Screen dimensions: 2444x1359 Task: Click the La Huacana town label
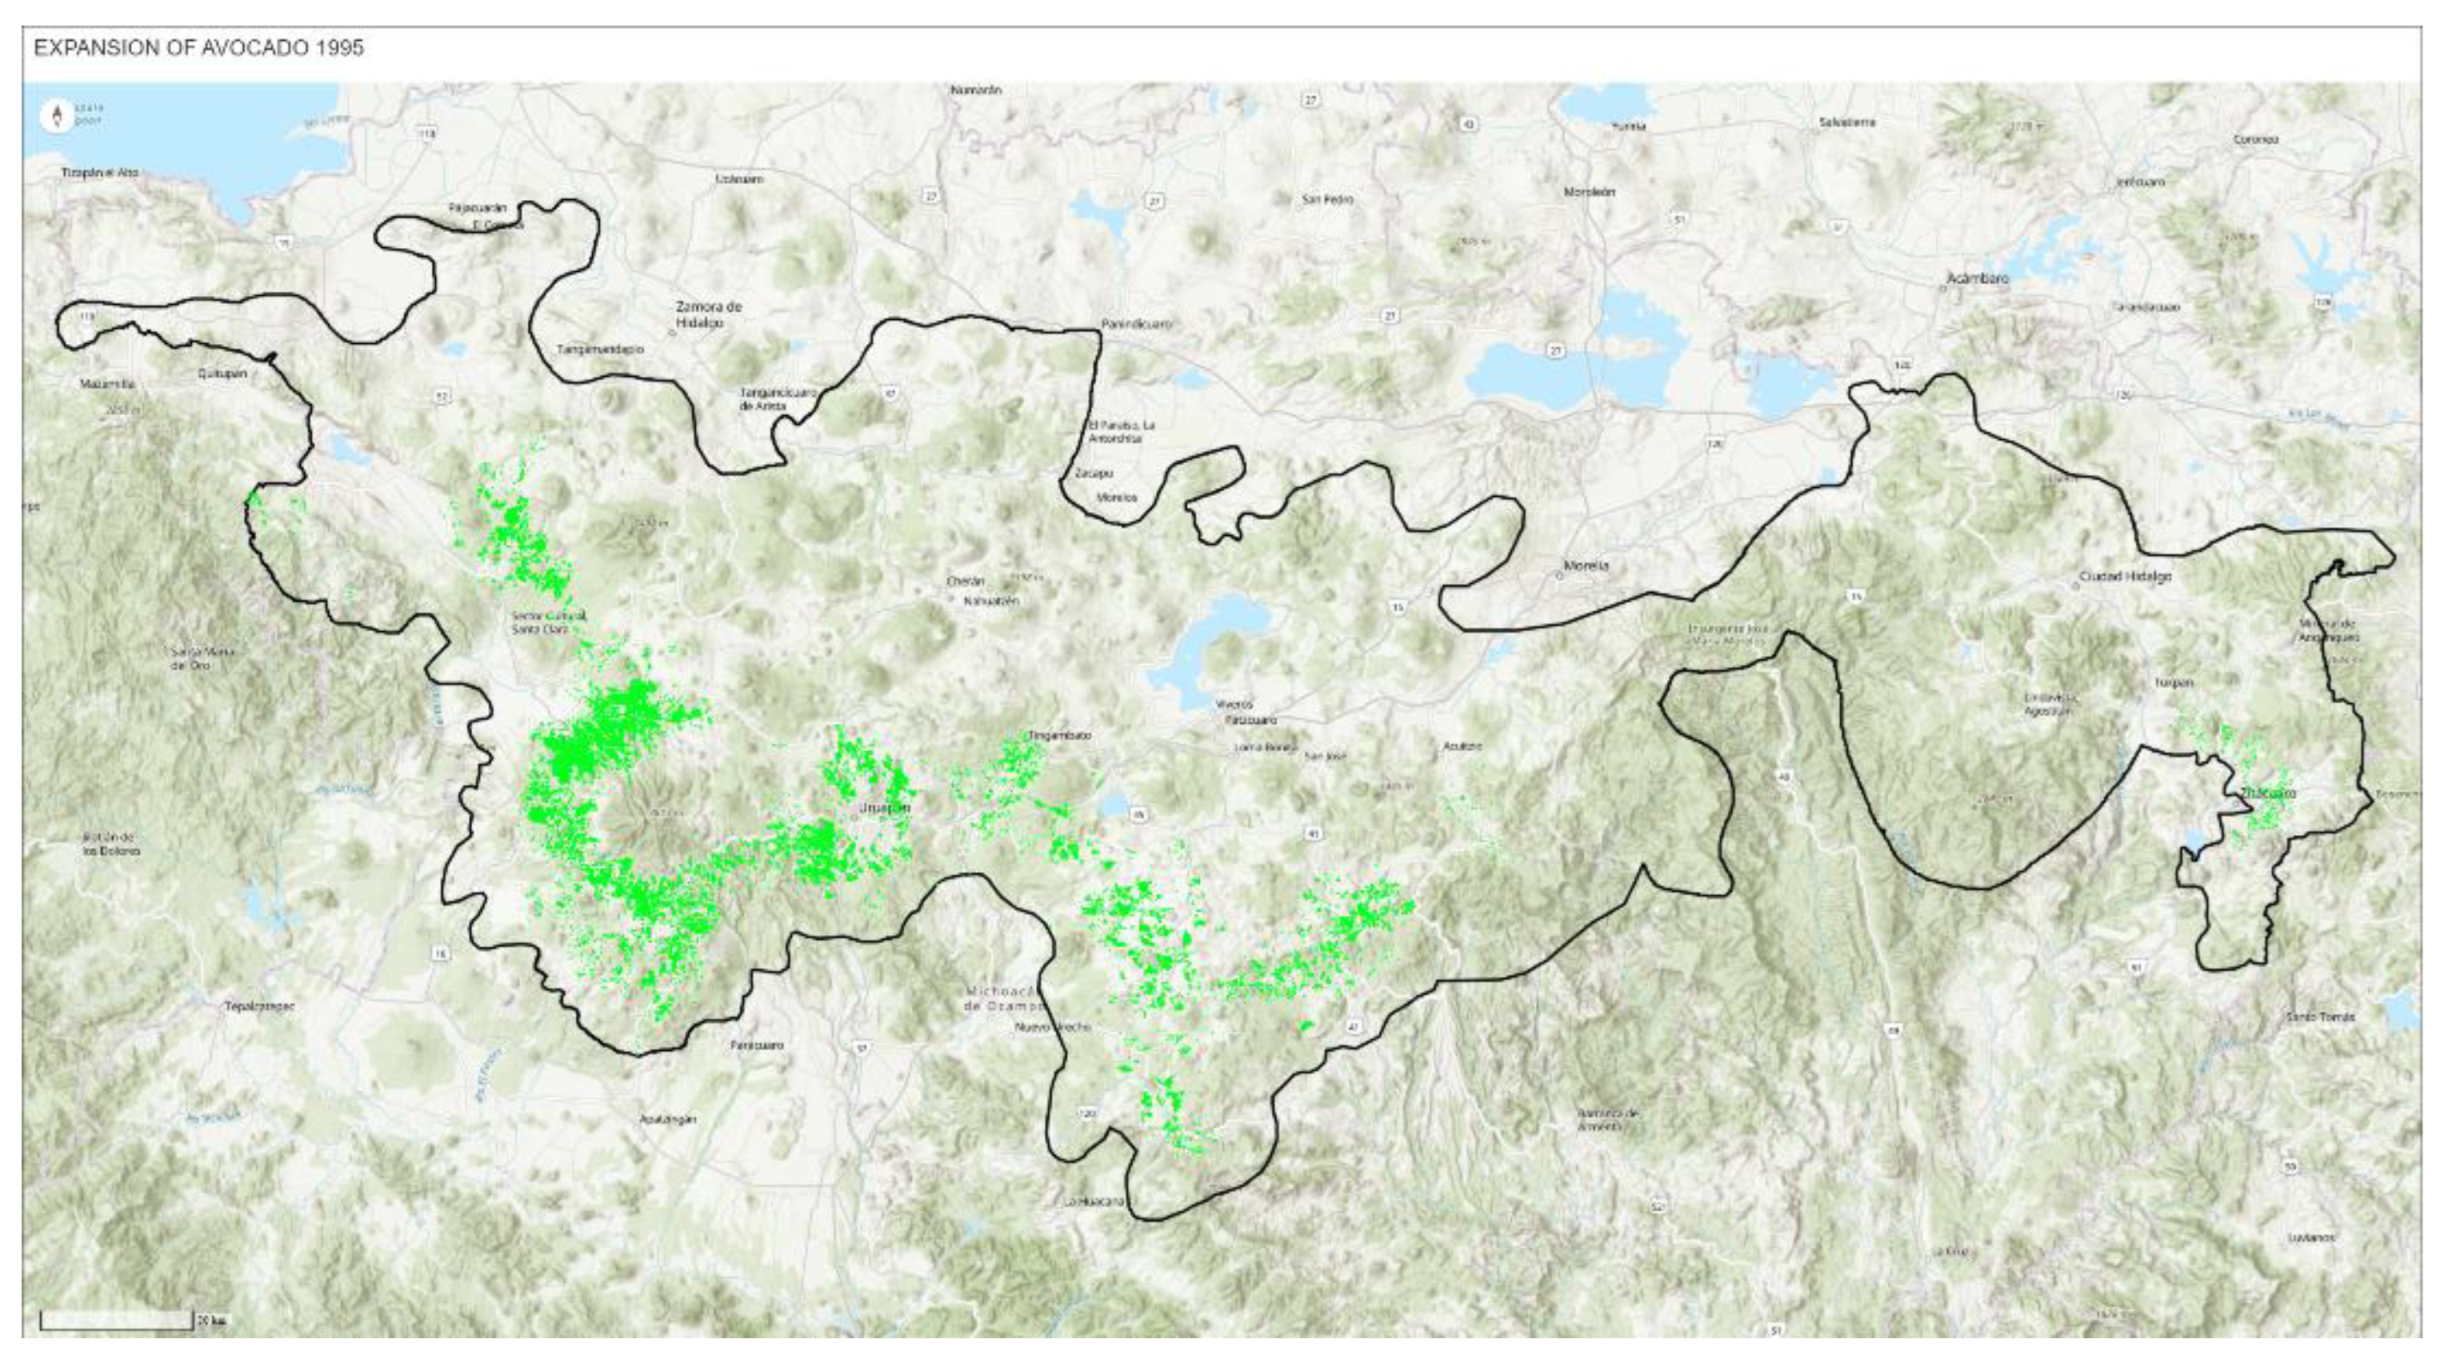(x=1094, y=1201)
